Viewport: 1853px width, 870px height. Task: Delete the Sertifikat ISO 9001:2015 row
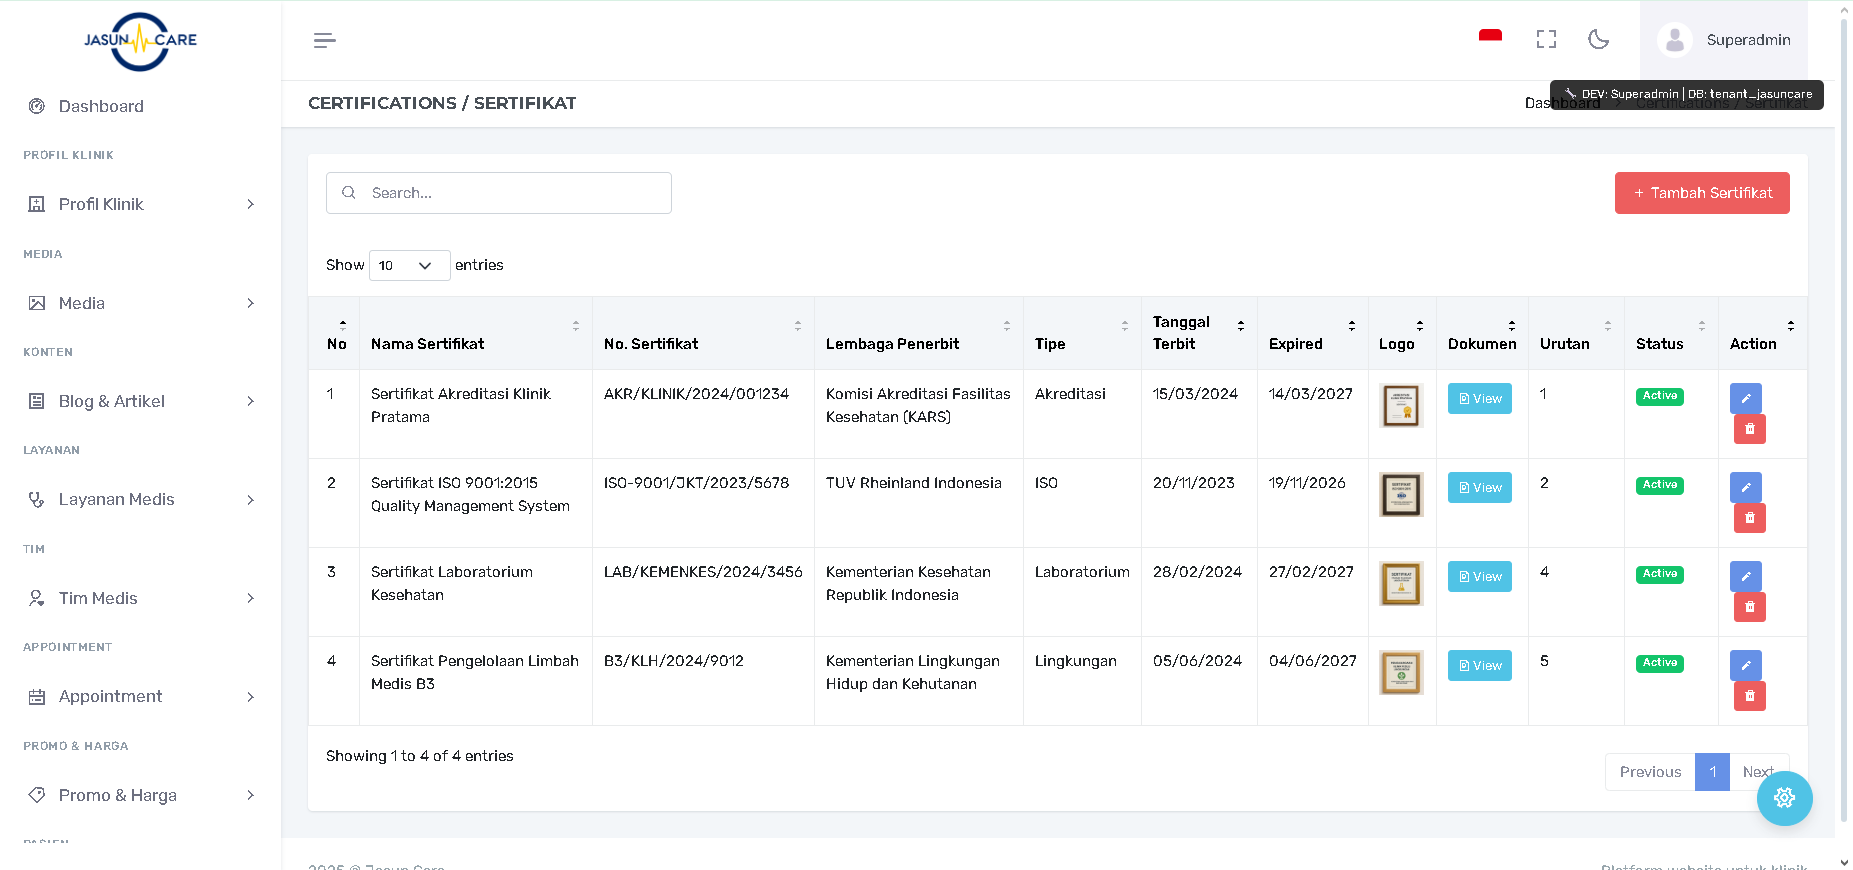click(x=1749, y=518)
